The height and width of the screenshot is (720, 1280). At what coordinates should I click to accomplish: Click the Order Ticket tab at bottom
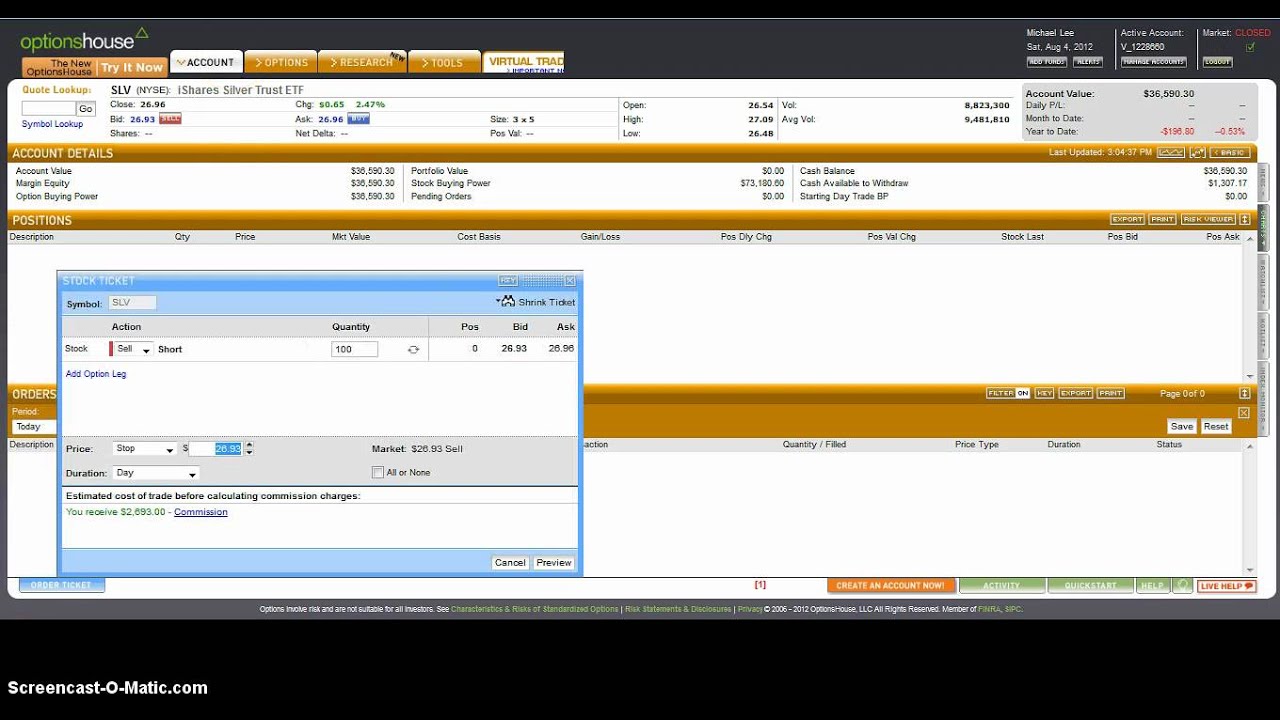[61, 585]
